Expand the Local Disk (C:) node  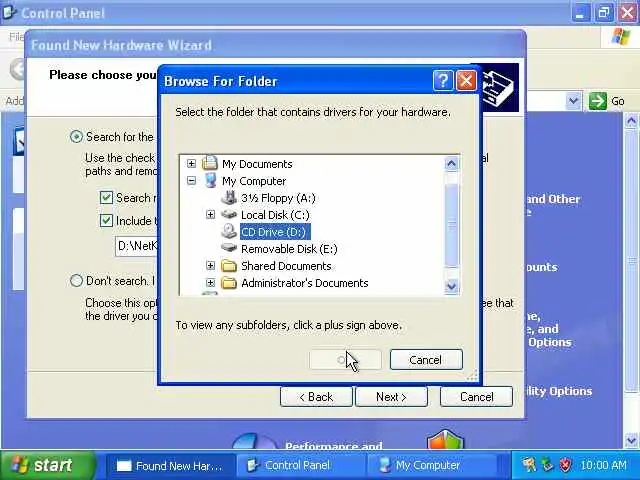210,214
